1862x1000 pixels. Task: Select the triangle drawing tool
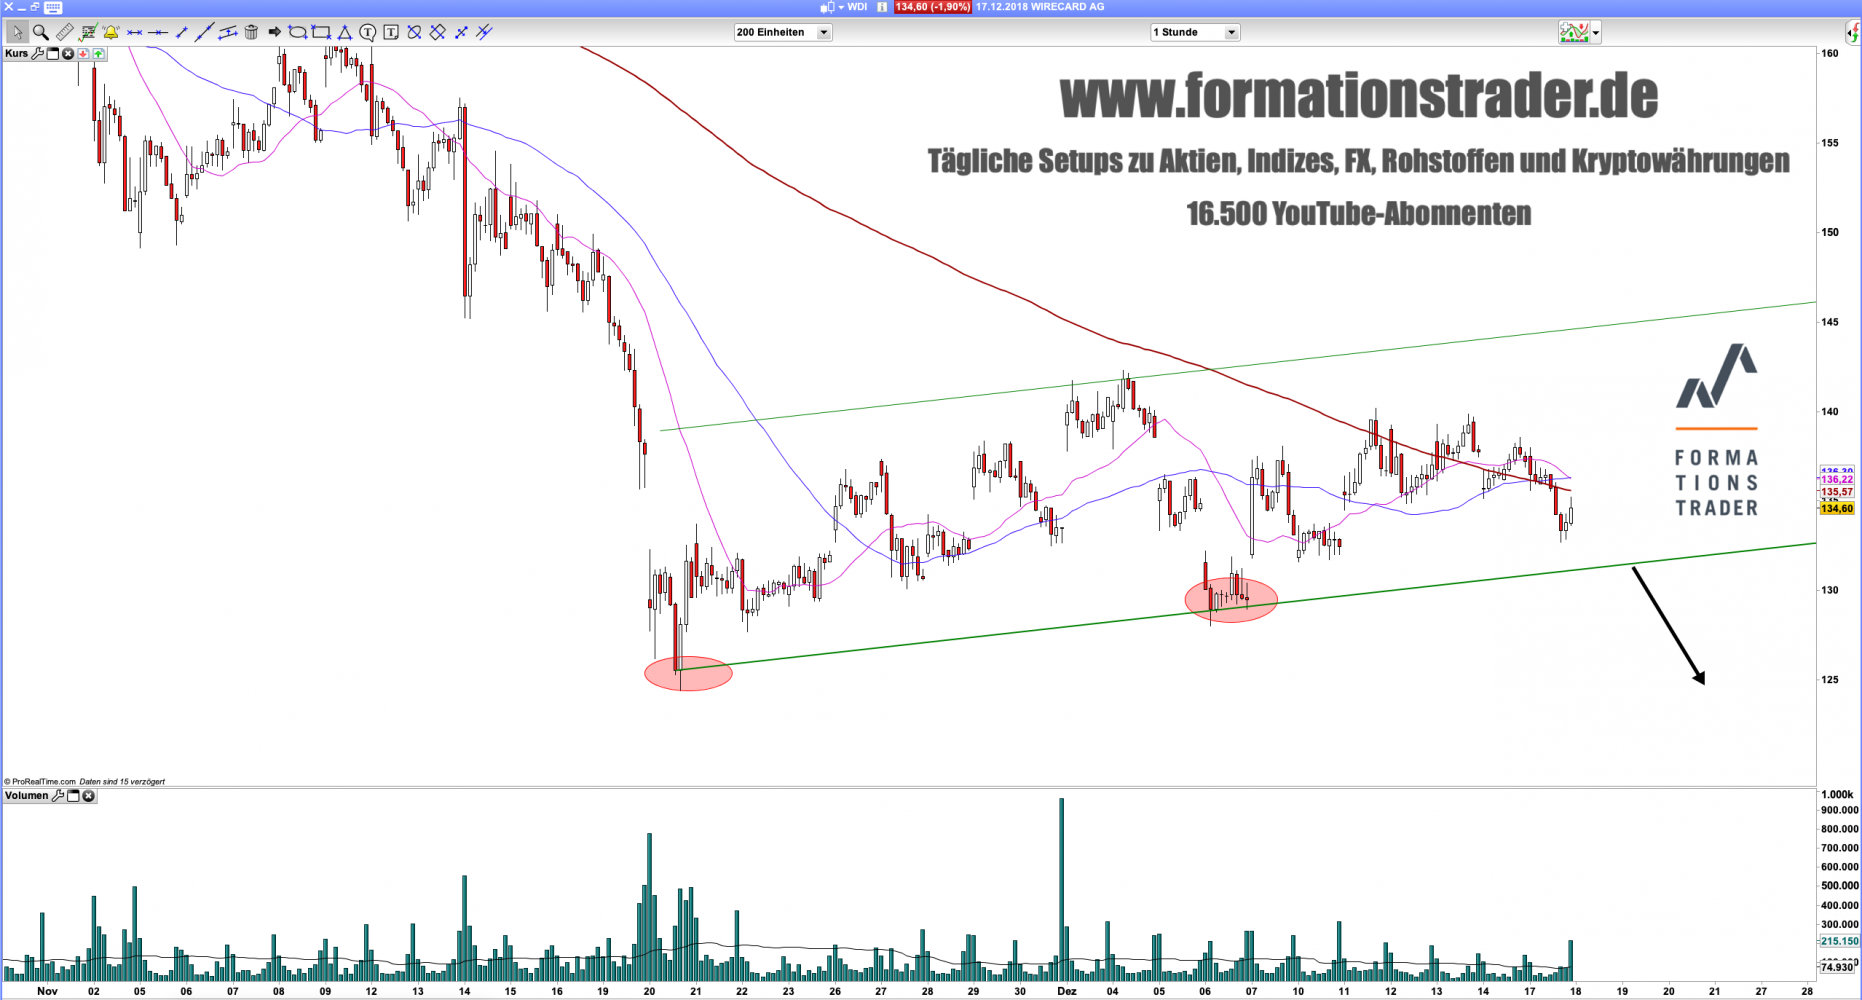(344, 32)
